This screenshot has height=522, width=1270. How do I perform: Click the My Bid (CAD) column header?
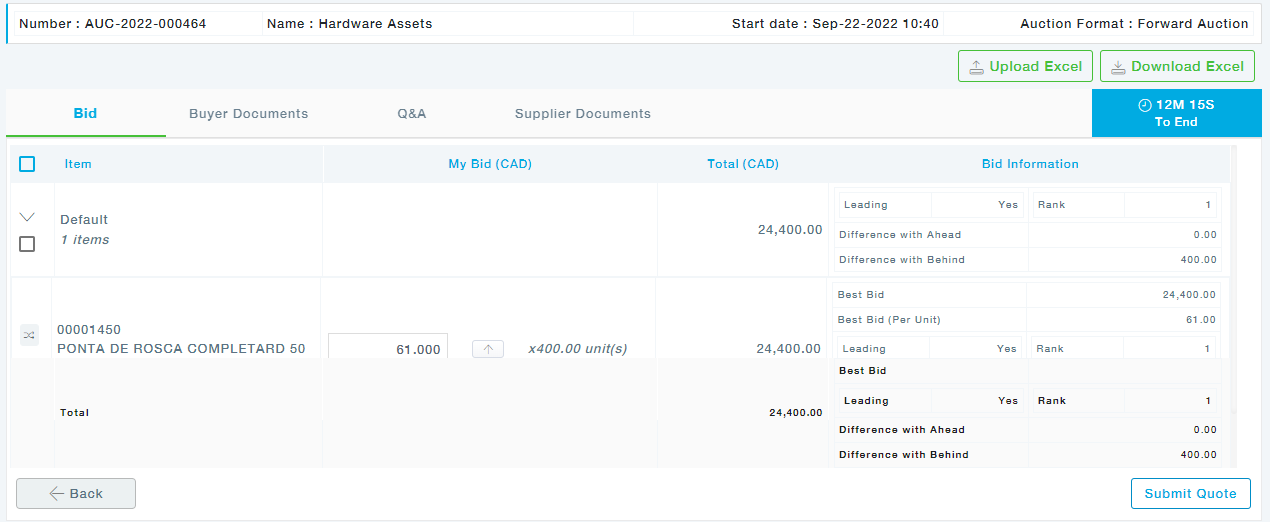click(x=489, y=164)
